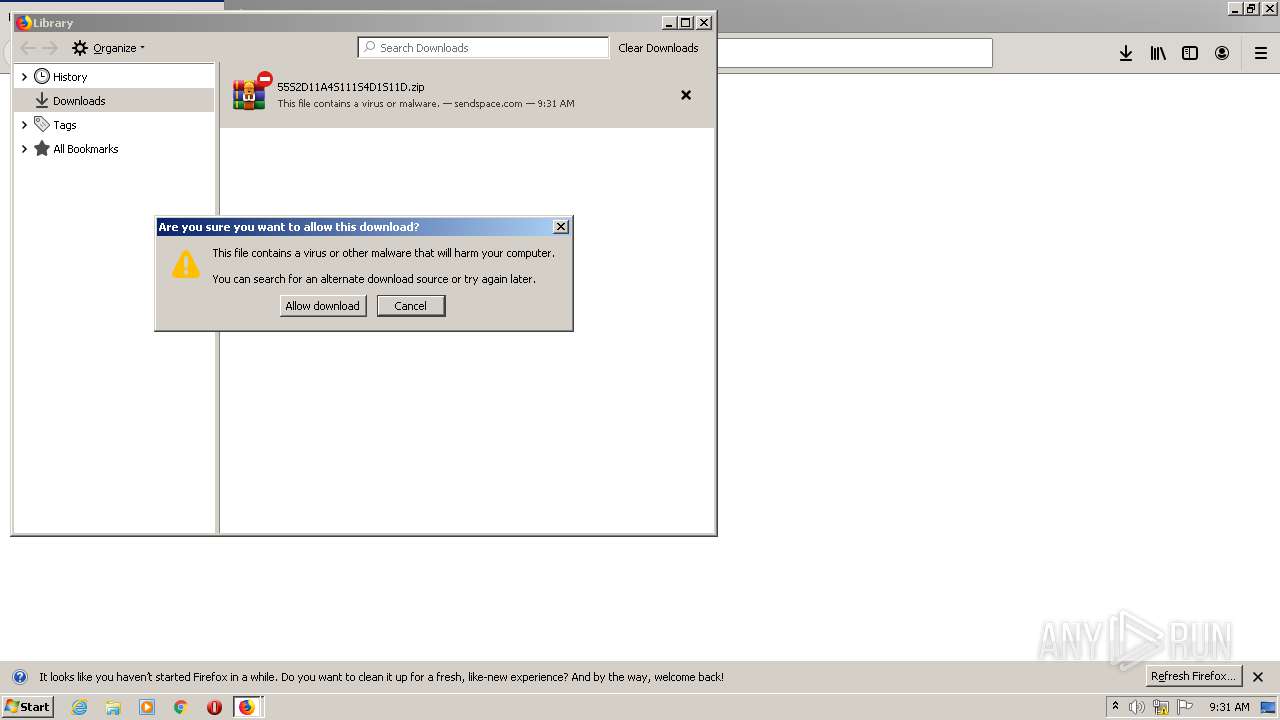Open Firefox account icon
The width and height of the screenshot is (1280, 720).
1222,54
